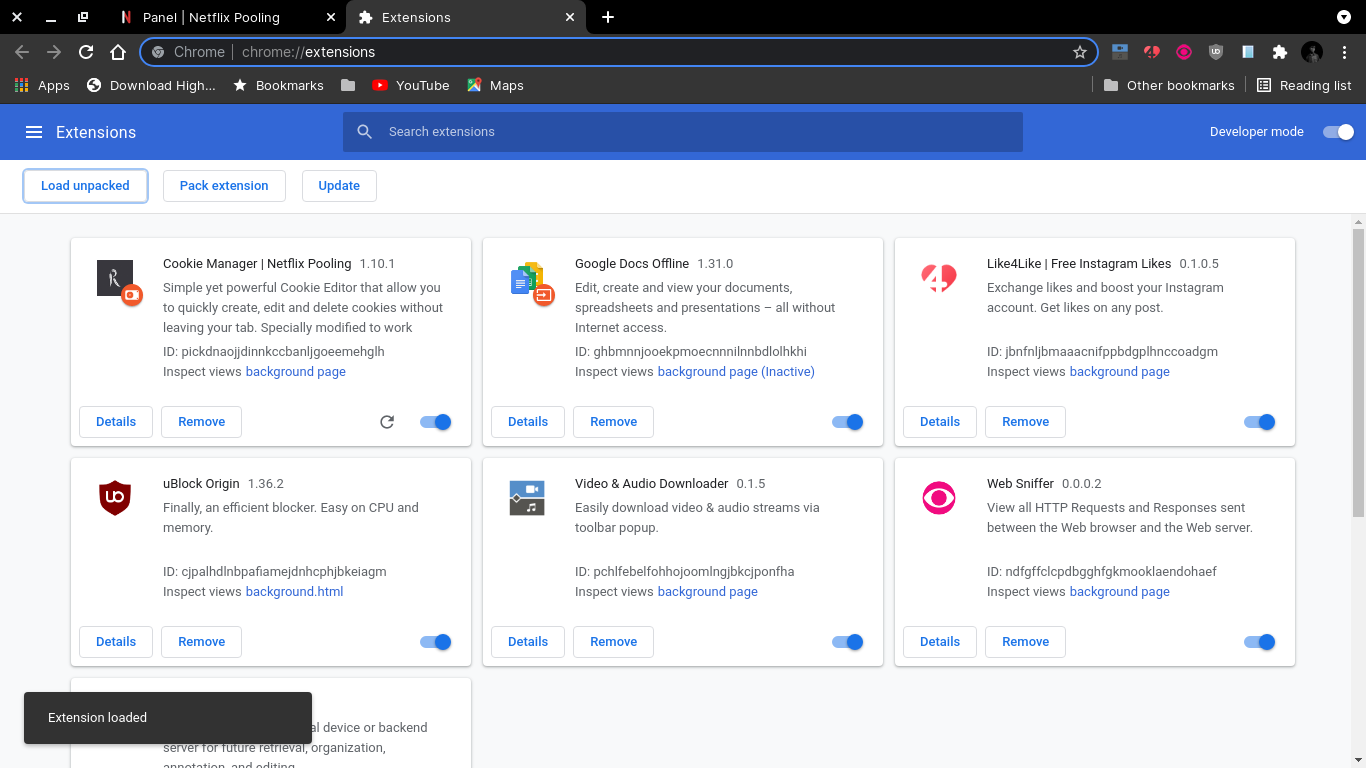Open the YouTube bookmark
Image resolution: width=1366 pixels, height=768 pixels.
coord(410,85)
